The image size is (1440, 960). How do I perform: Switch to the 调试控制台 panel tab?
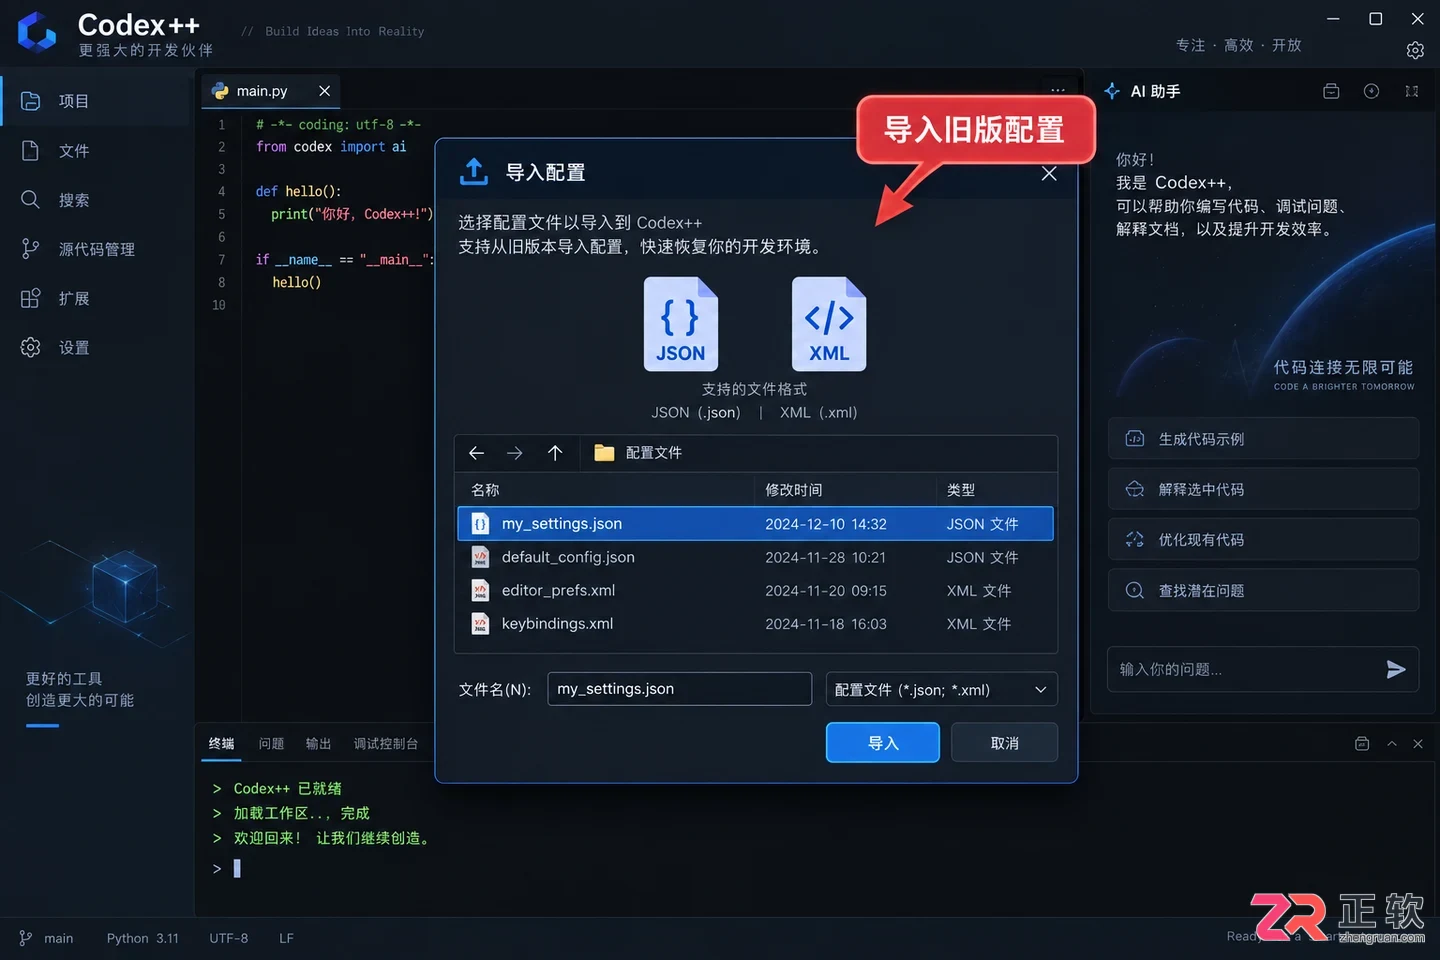click(x=386, y=744)
